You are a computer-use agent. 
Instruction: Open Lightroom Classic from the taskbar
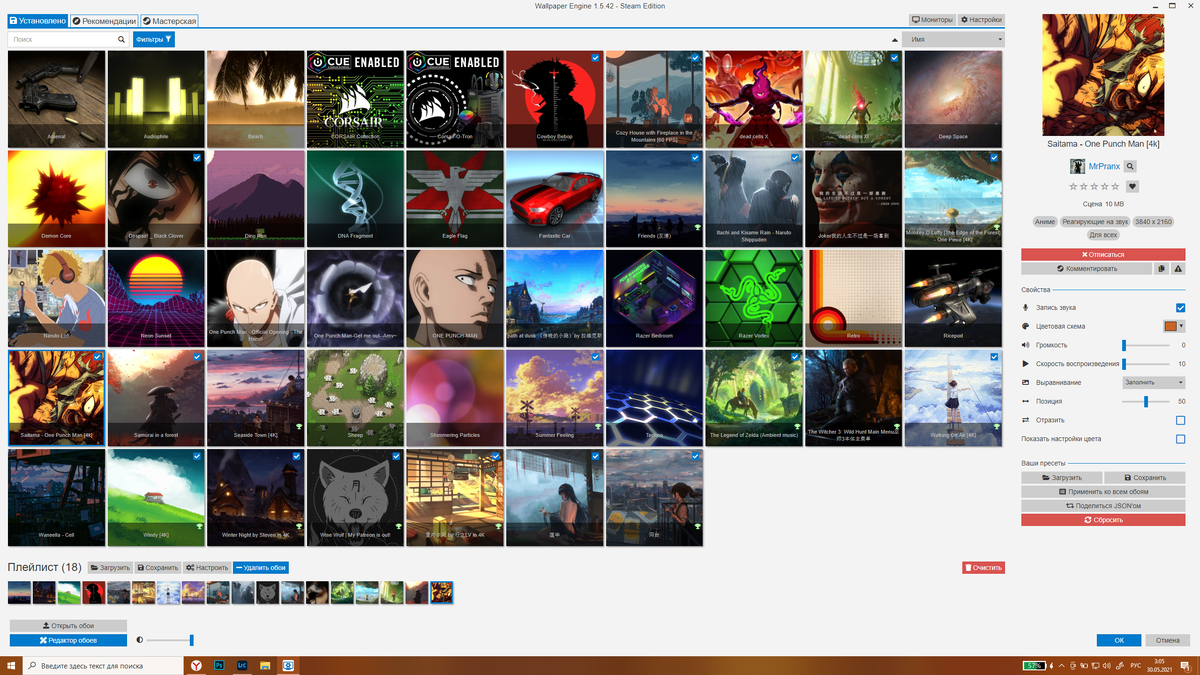[x=242, y=665]
